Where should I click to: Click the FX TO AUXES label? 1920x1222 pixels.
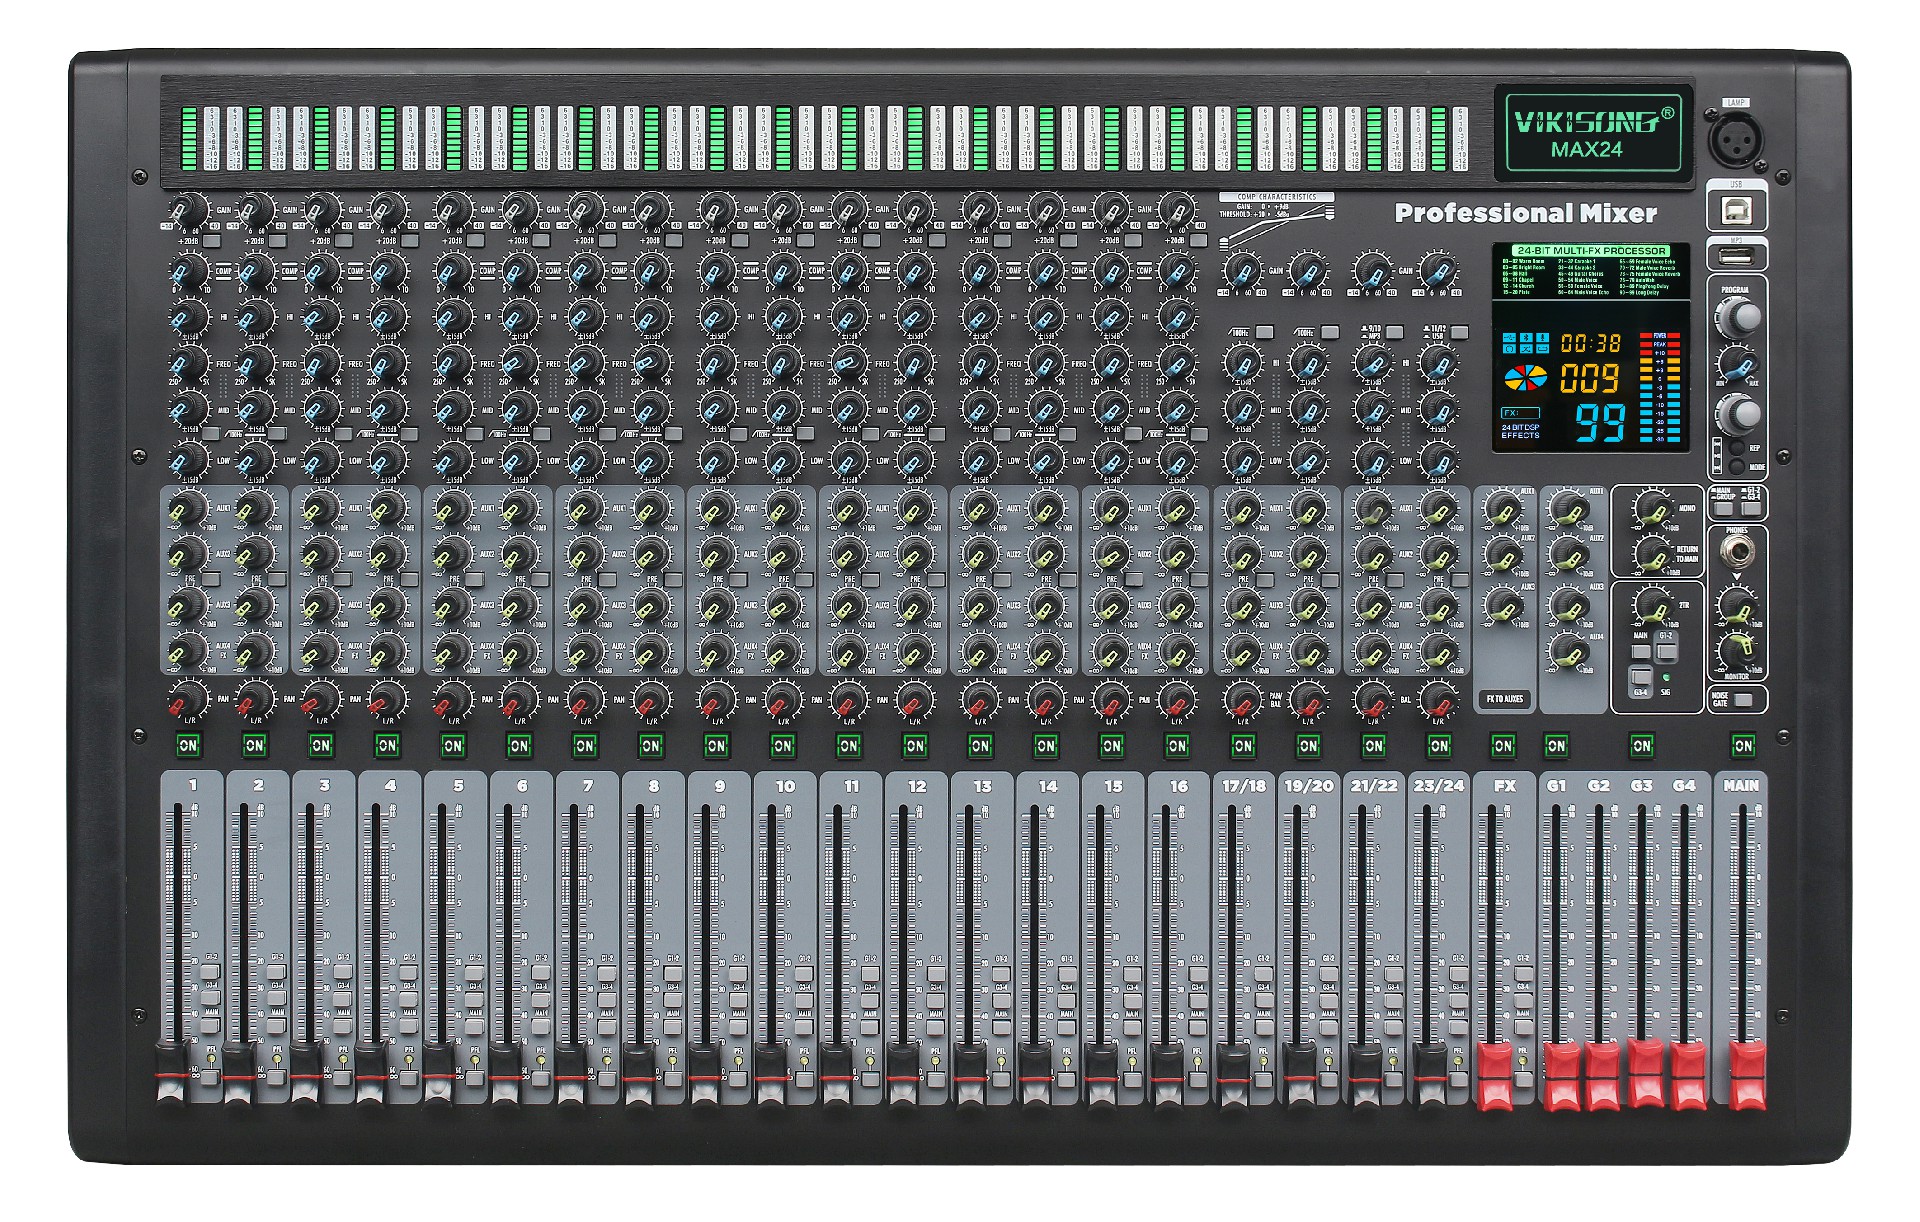(1504, 699)
